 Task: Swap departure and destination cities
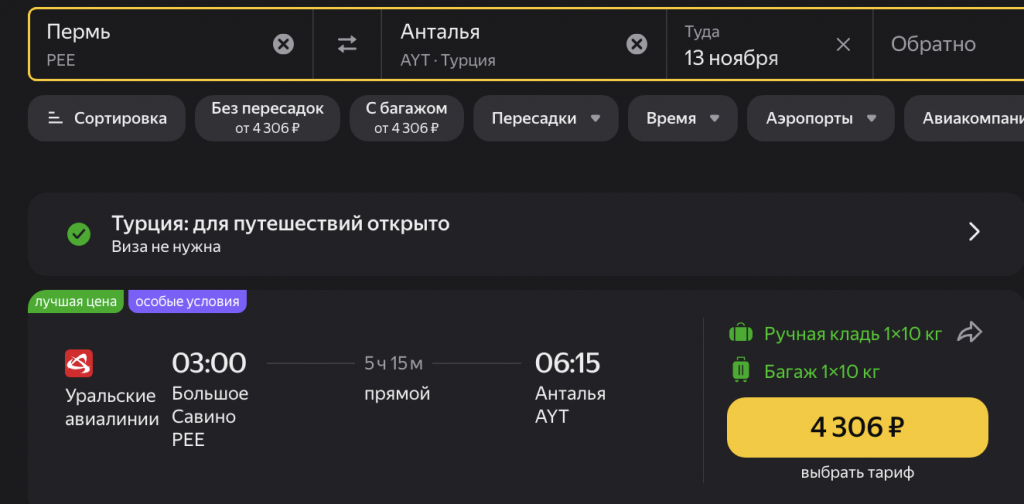pos(347,44)
